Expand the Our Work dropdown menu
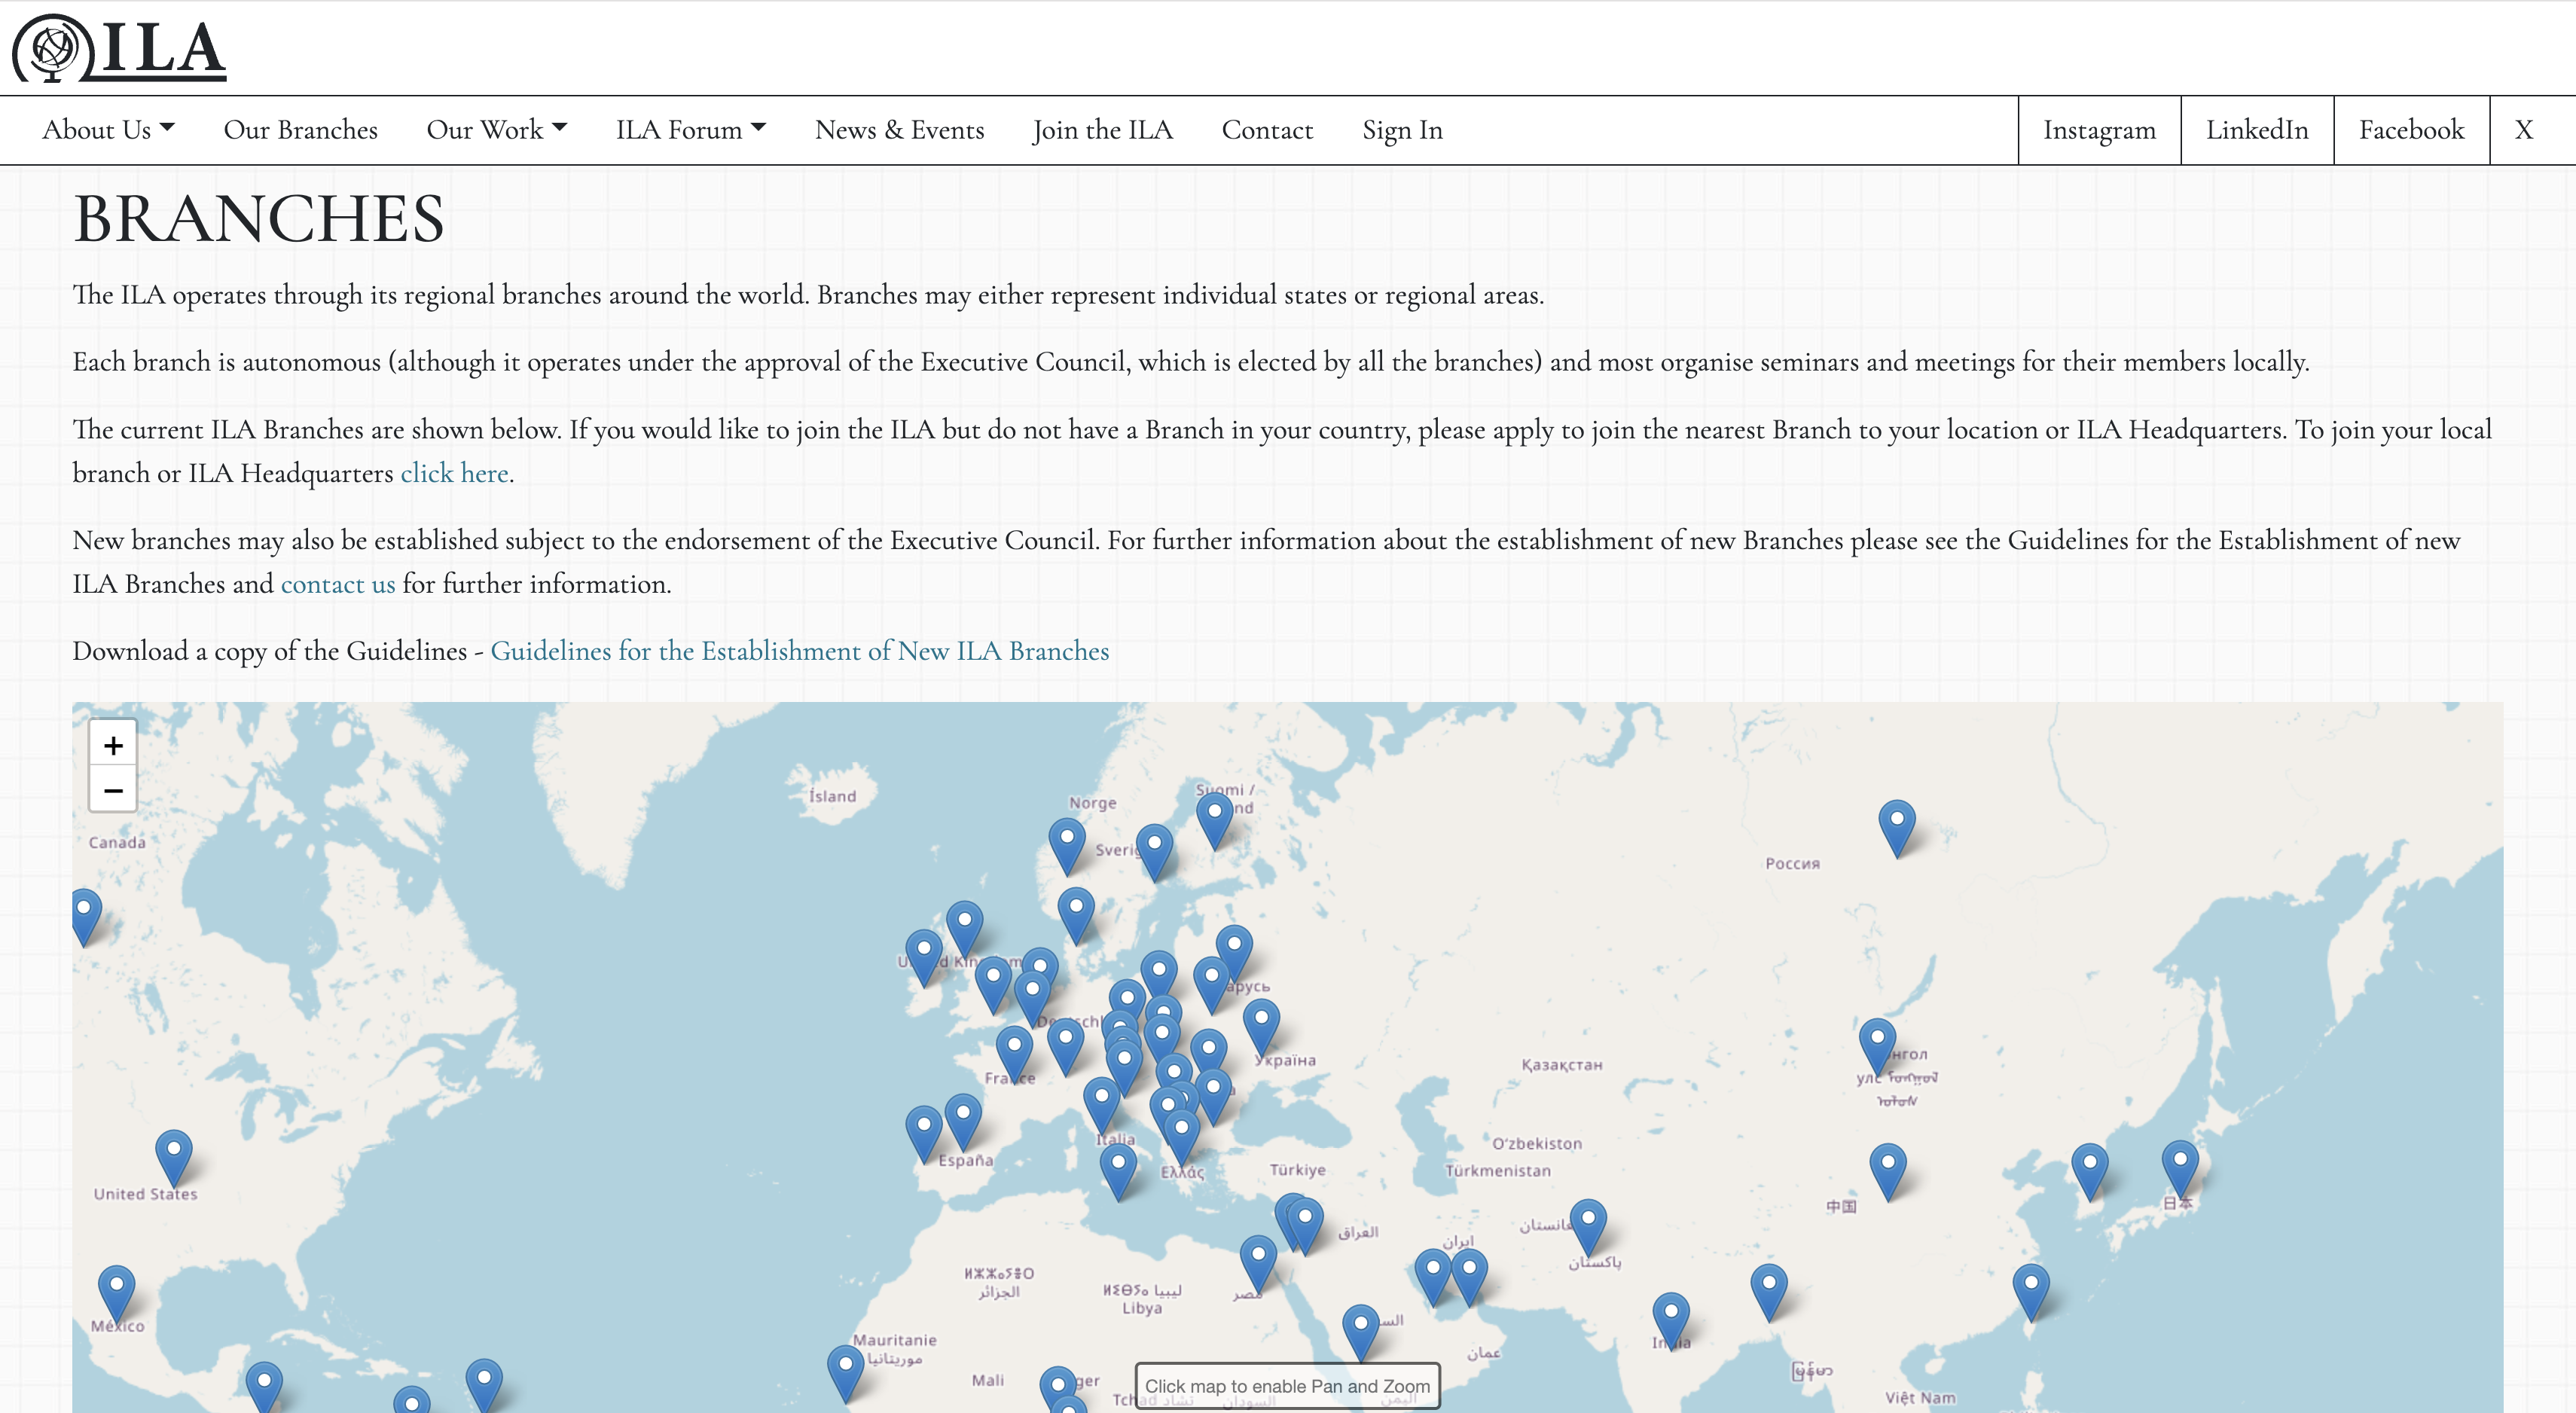The image size is (2576, 1413). click(x=496, y=130)
